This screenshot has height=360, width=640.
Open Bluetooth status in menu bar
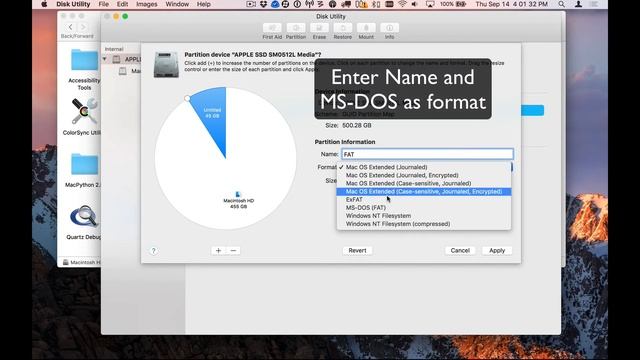point(376,4)
